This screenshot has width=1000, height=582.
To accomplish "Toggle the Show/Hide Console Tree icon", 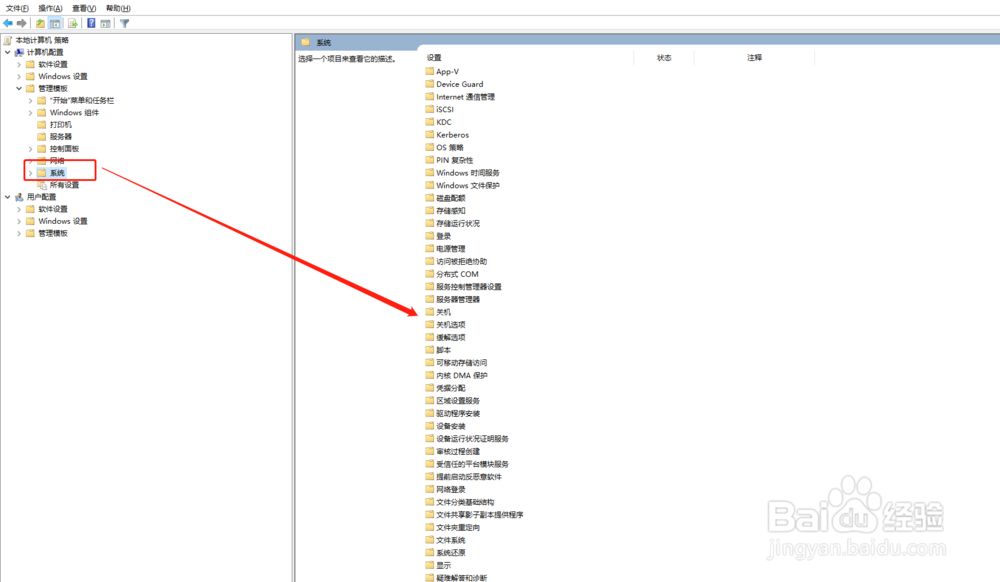I will [x=55, y=24].
